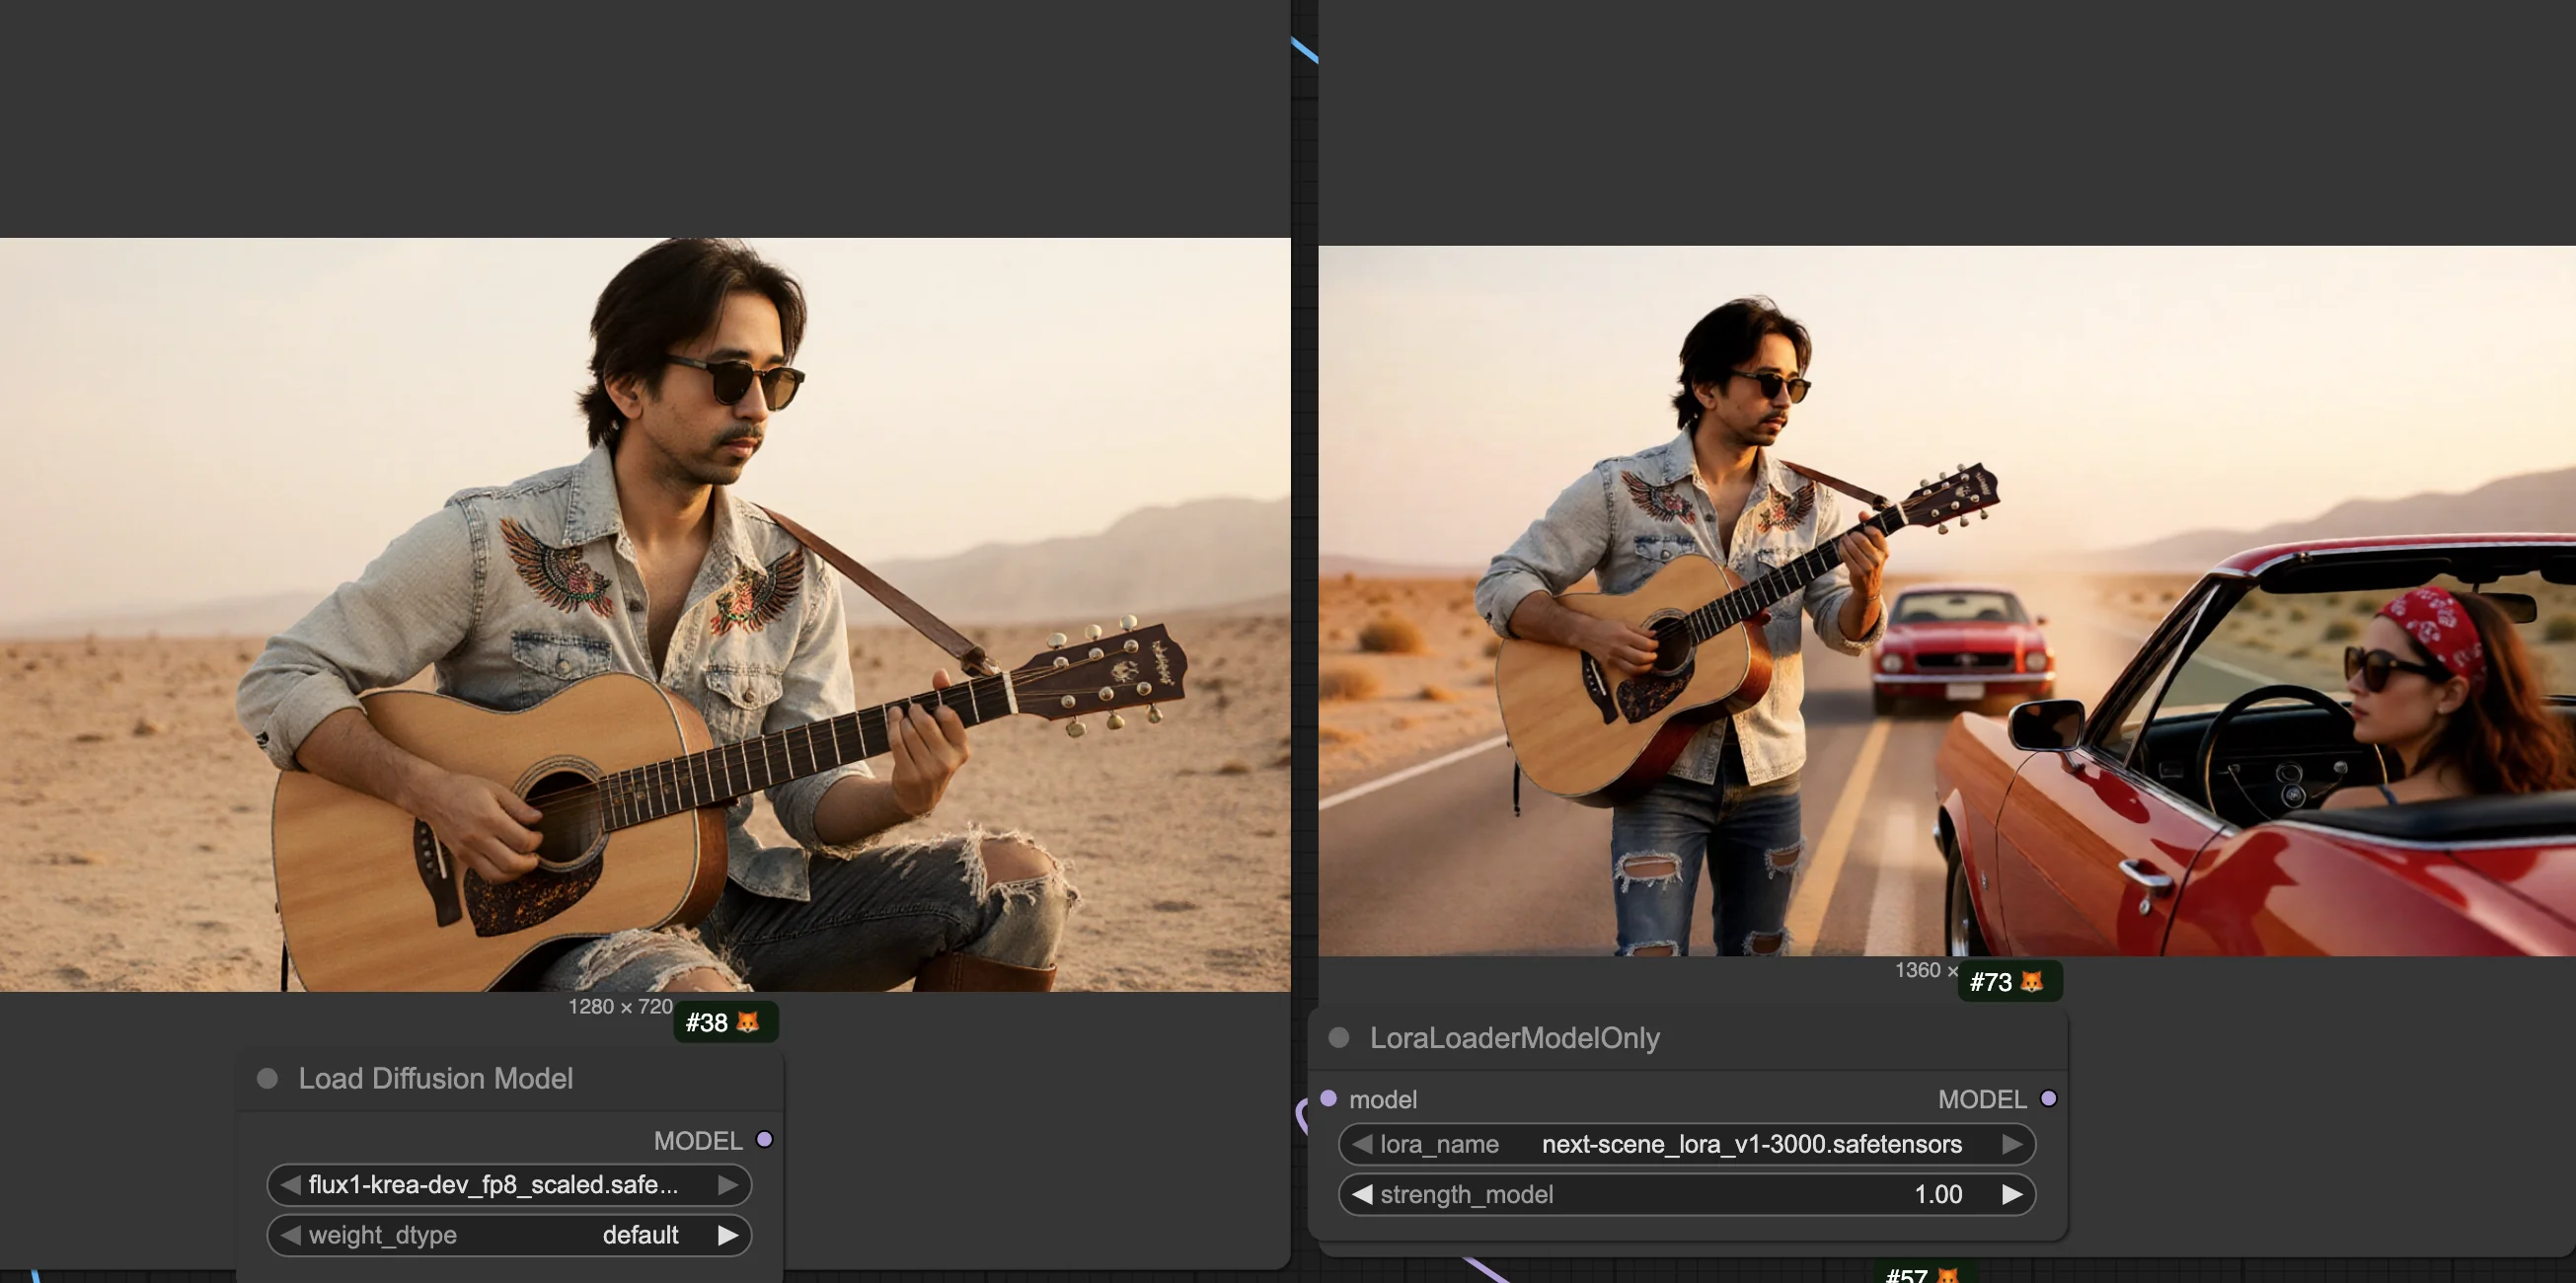
Task: Click the model input dot on LoraLoaderModelOnly
Action: [1328, 1099]
